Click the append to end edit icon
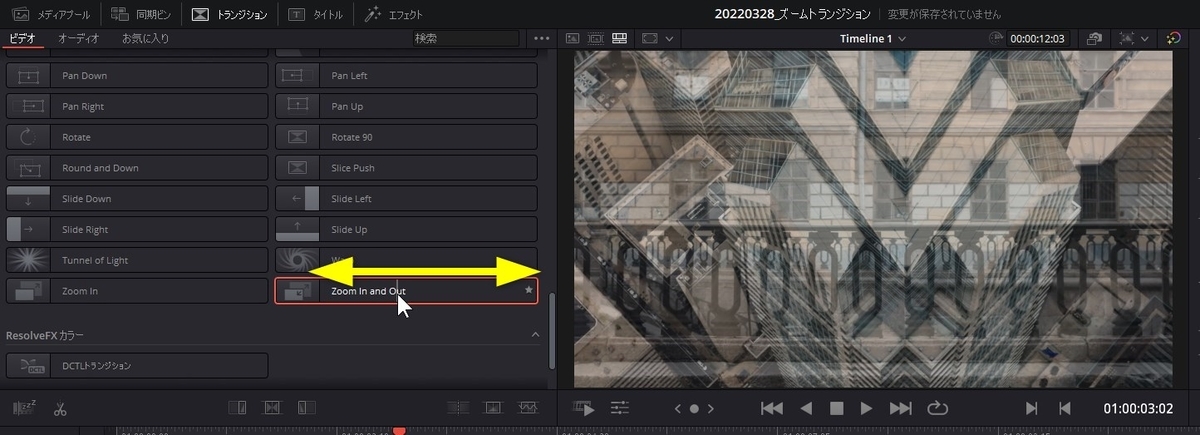Image resolution: width=1200 pixels, height=435 pixels. click(272, 408)
